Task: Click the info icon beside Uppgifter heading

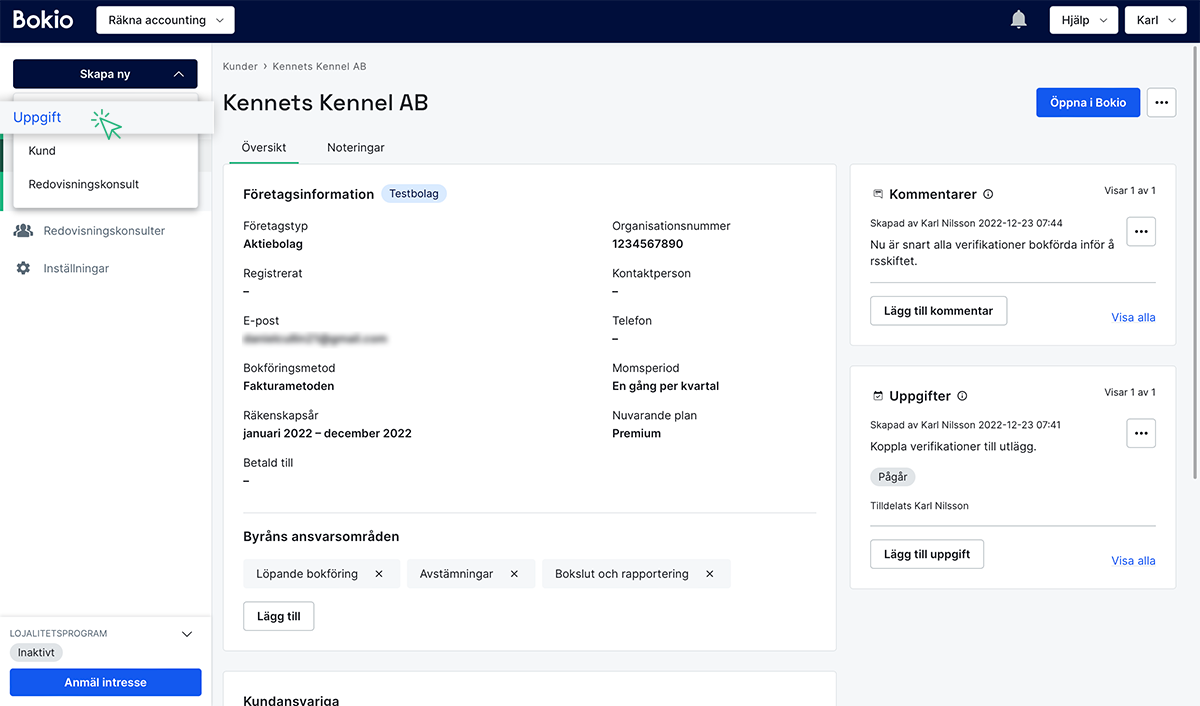Action: pos(962,396)
